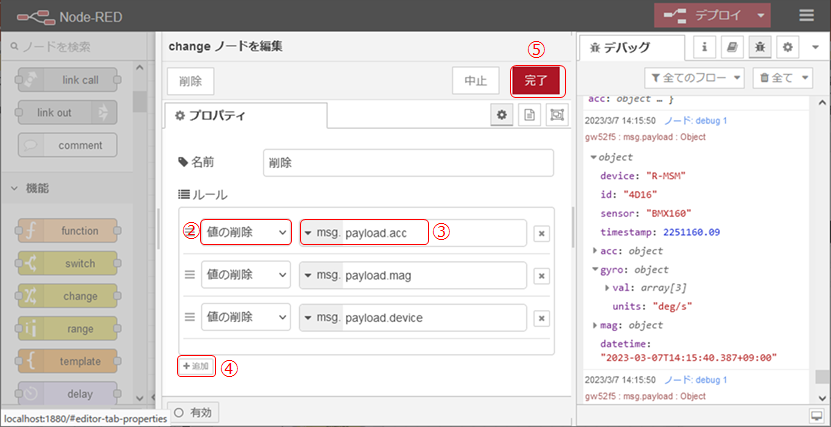
Task: Open the info sidebar tab icon
Action: click(705, 47)
